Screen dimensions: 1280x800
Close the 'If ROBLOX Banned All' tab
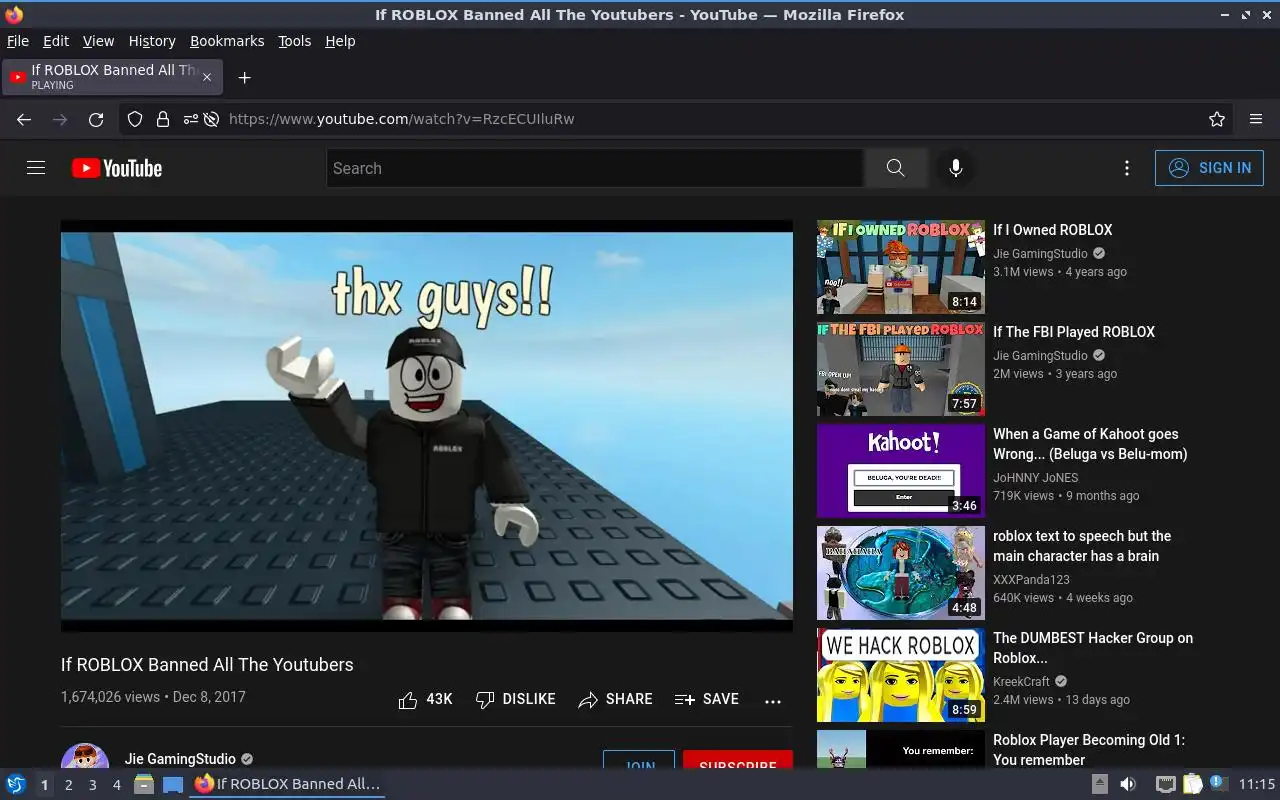(207, 77)
